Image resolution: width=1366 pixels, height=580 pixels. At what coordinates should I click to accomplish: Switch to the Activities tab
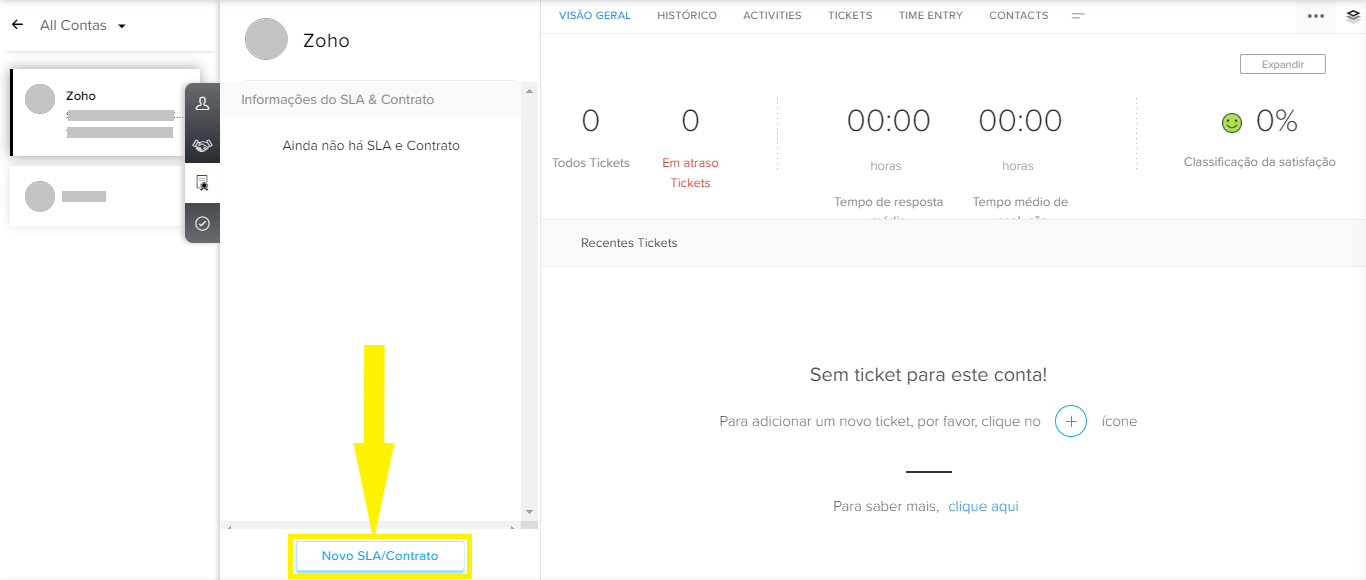[772, 15]
